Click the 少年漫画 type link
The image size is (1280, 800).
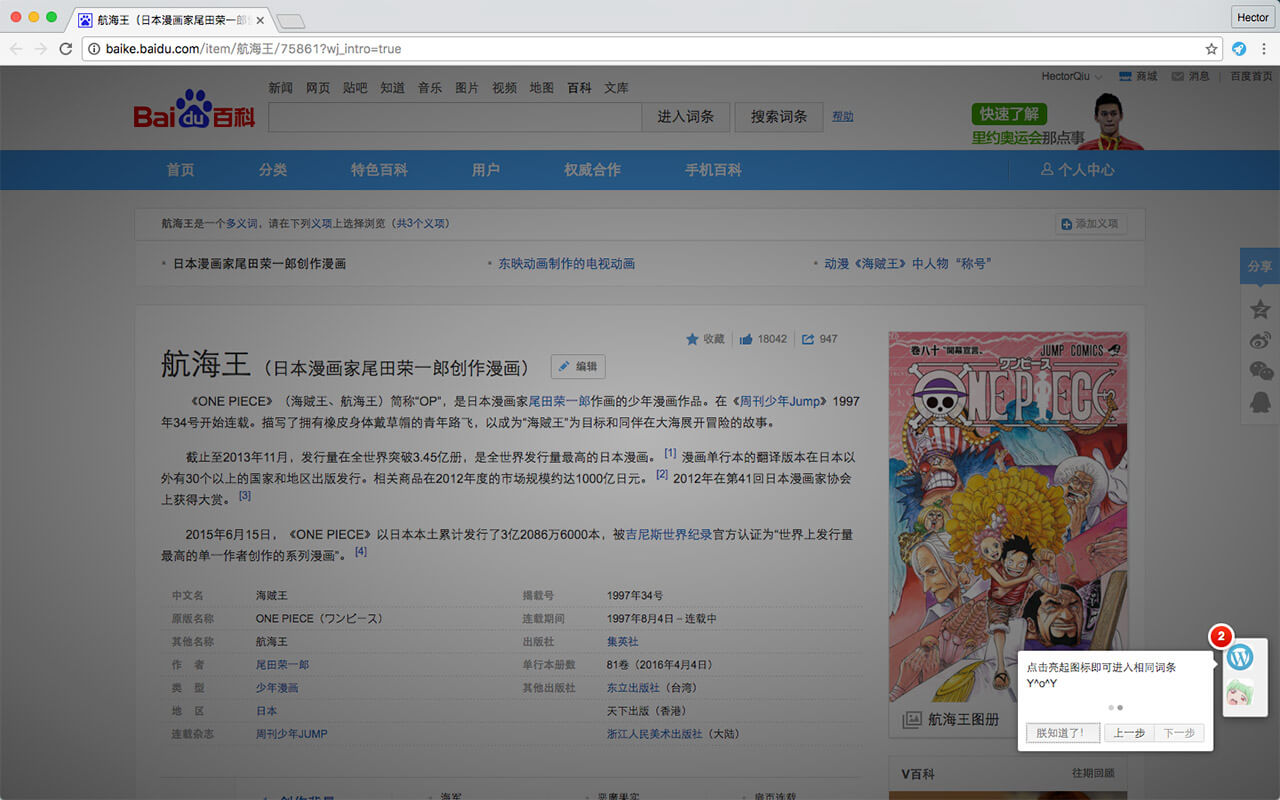point(277,688)
